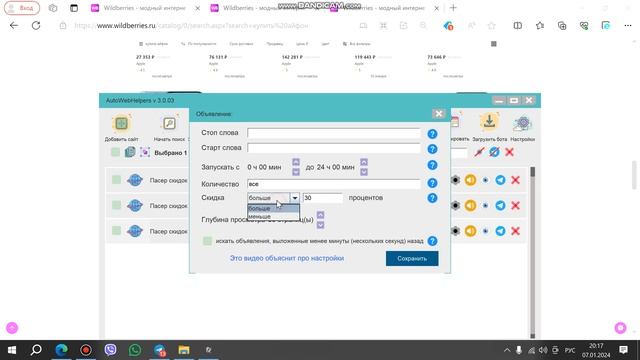Delete the second Пасер скидок row with the red X
This screenshot has height=360, width=640.
click(516, 206)
